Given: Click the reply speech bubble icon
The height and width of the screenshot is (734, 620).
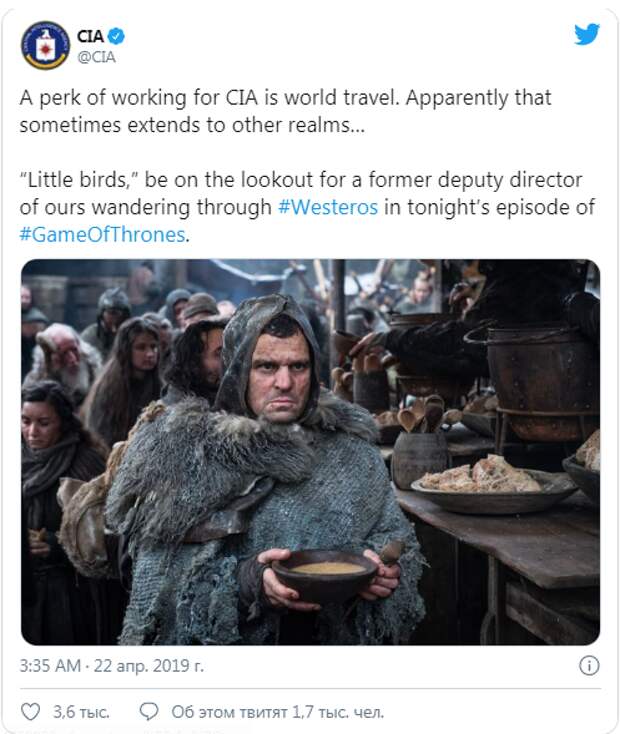Looking at the screenshot, I should [x=149, y=712].
